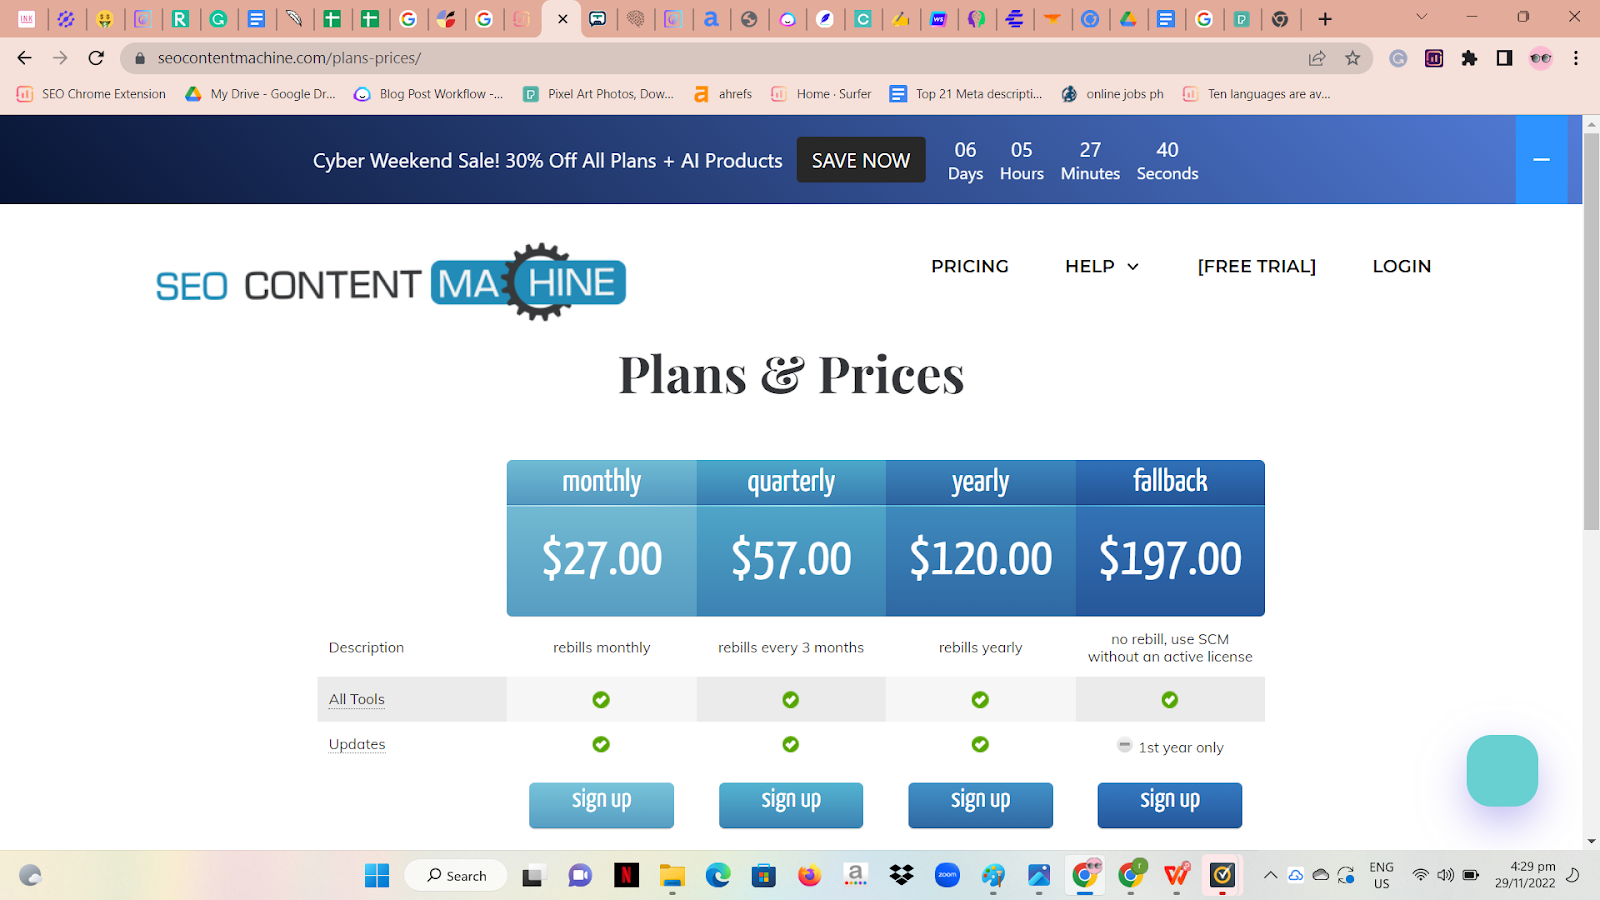The image size is (1600, 900).
Task: Expand the HELP menu dropdown
Action: point(1102,266)
